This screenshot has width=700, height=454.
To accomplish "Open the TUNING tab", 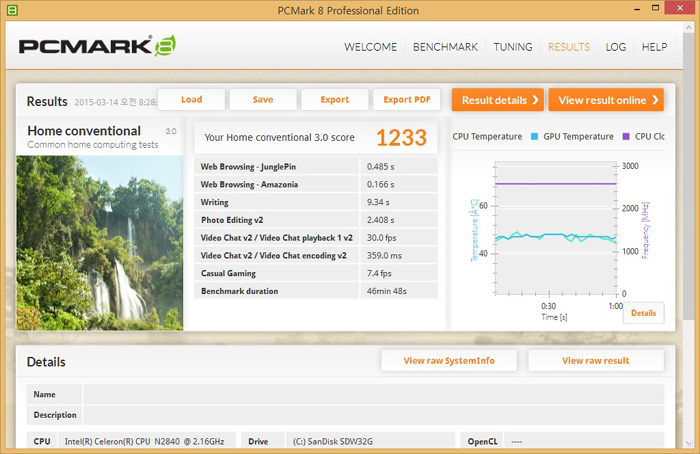I will click(x=512, y=47).
